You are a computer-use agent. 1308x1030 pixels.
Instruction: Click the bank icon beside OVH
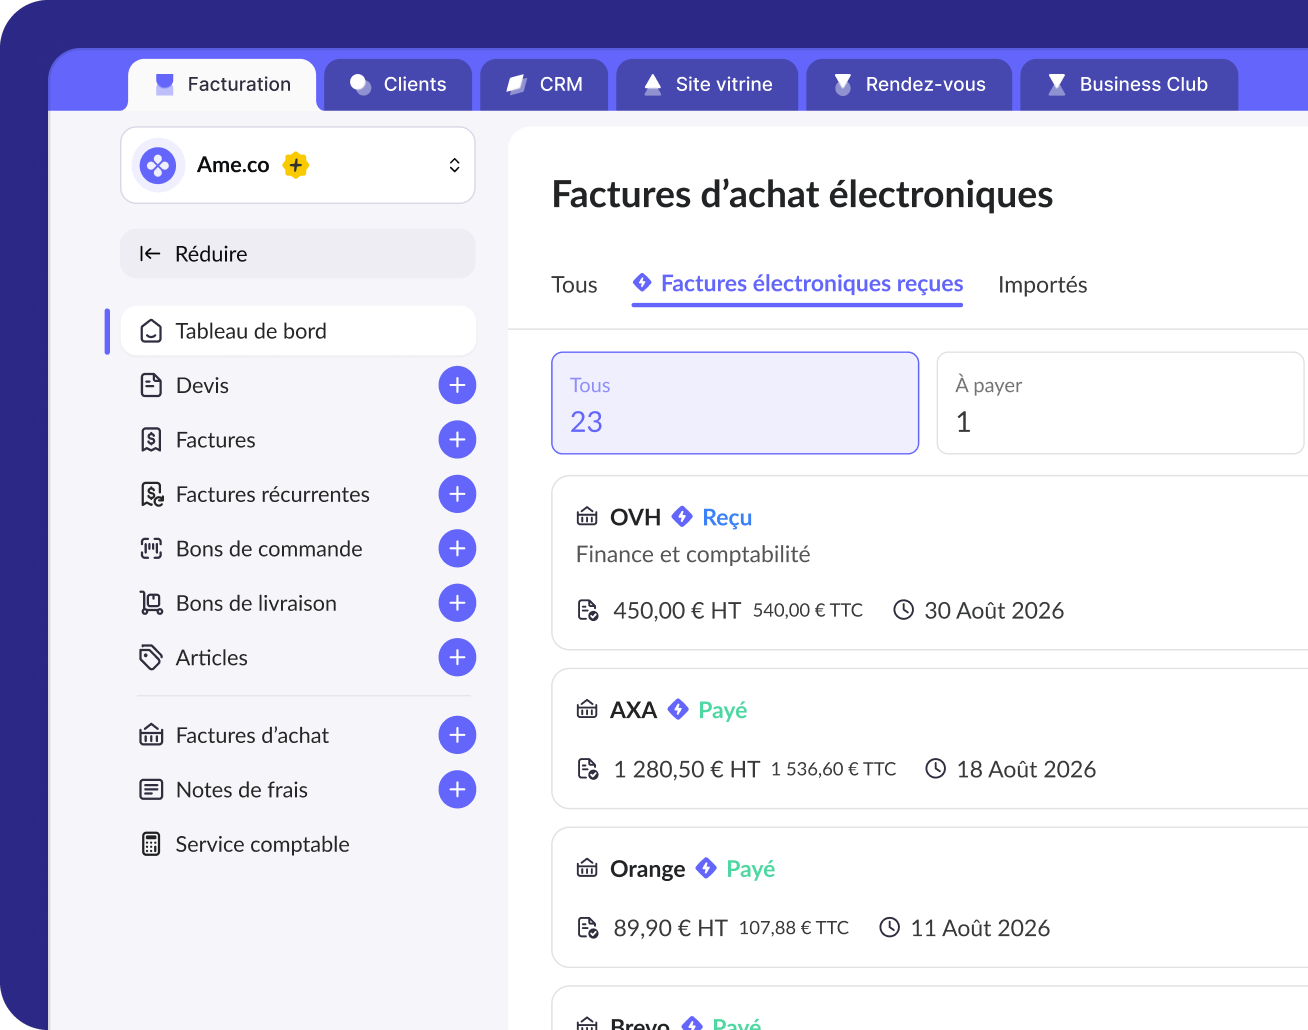click(587, 517)
